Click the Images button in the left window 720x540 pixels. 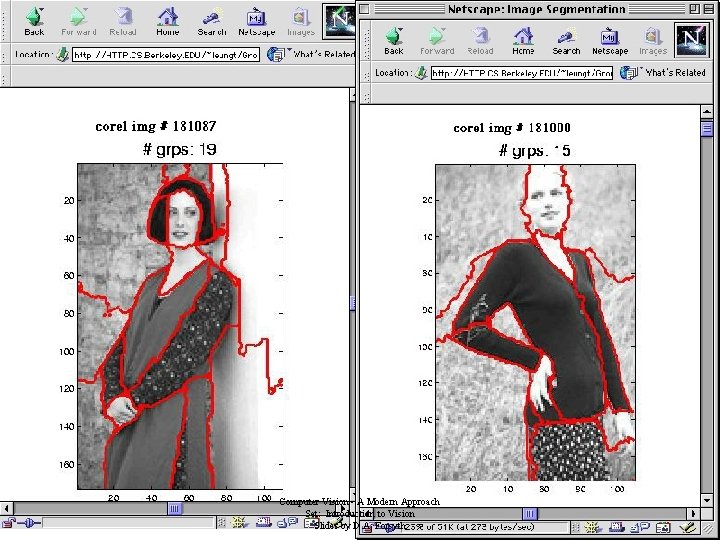click(x=301, y=22)
